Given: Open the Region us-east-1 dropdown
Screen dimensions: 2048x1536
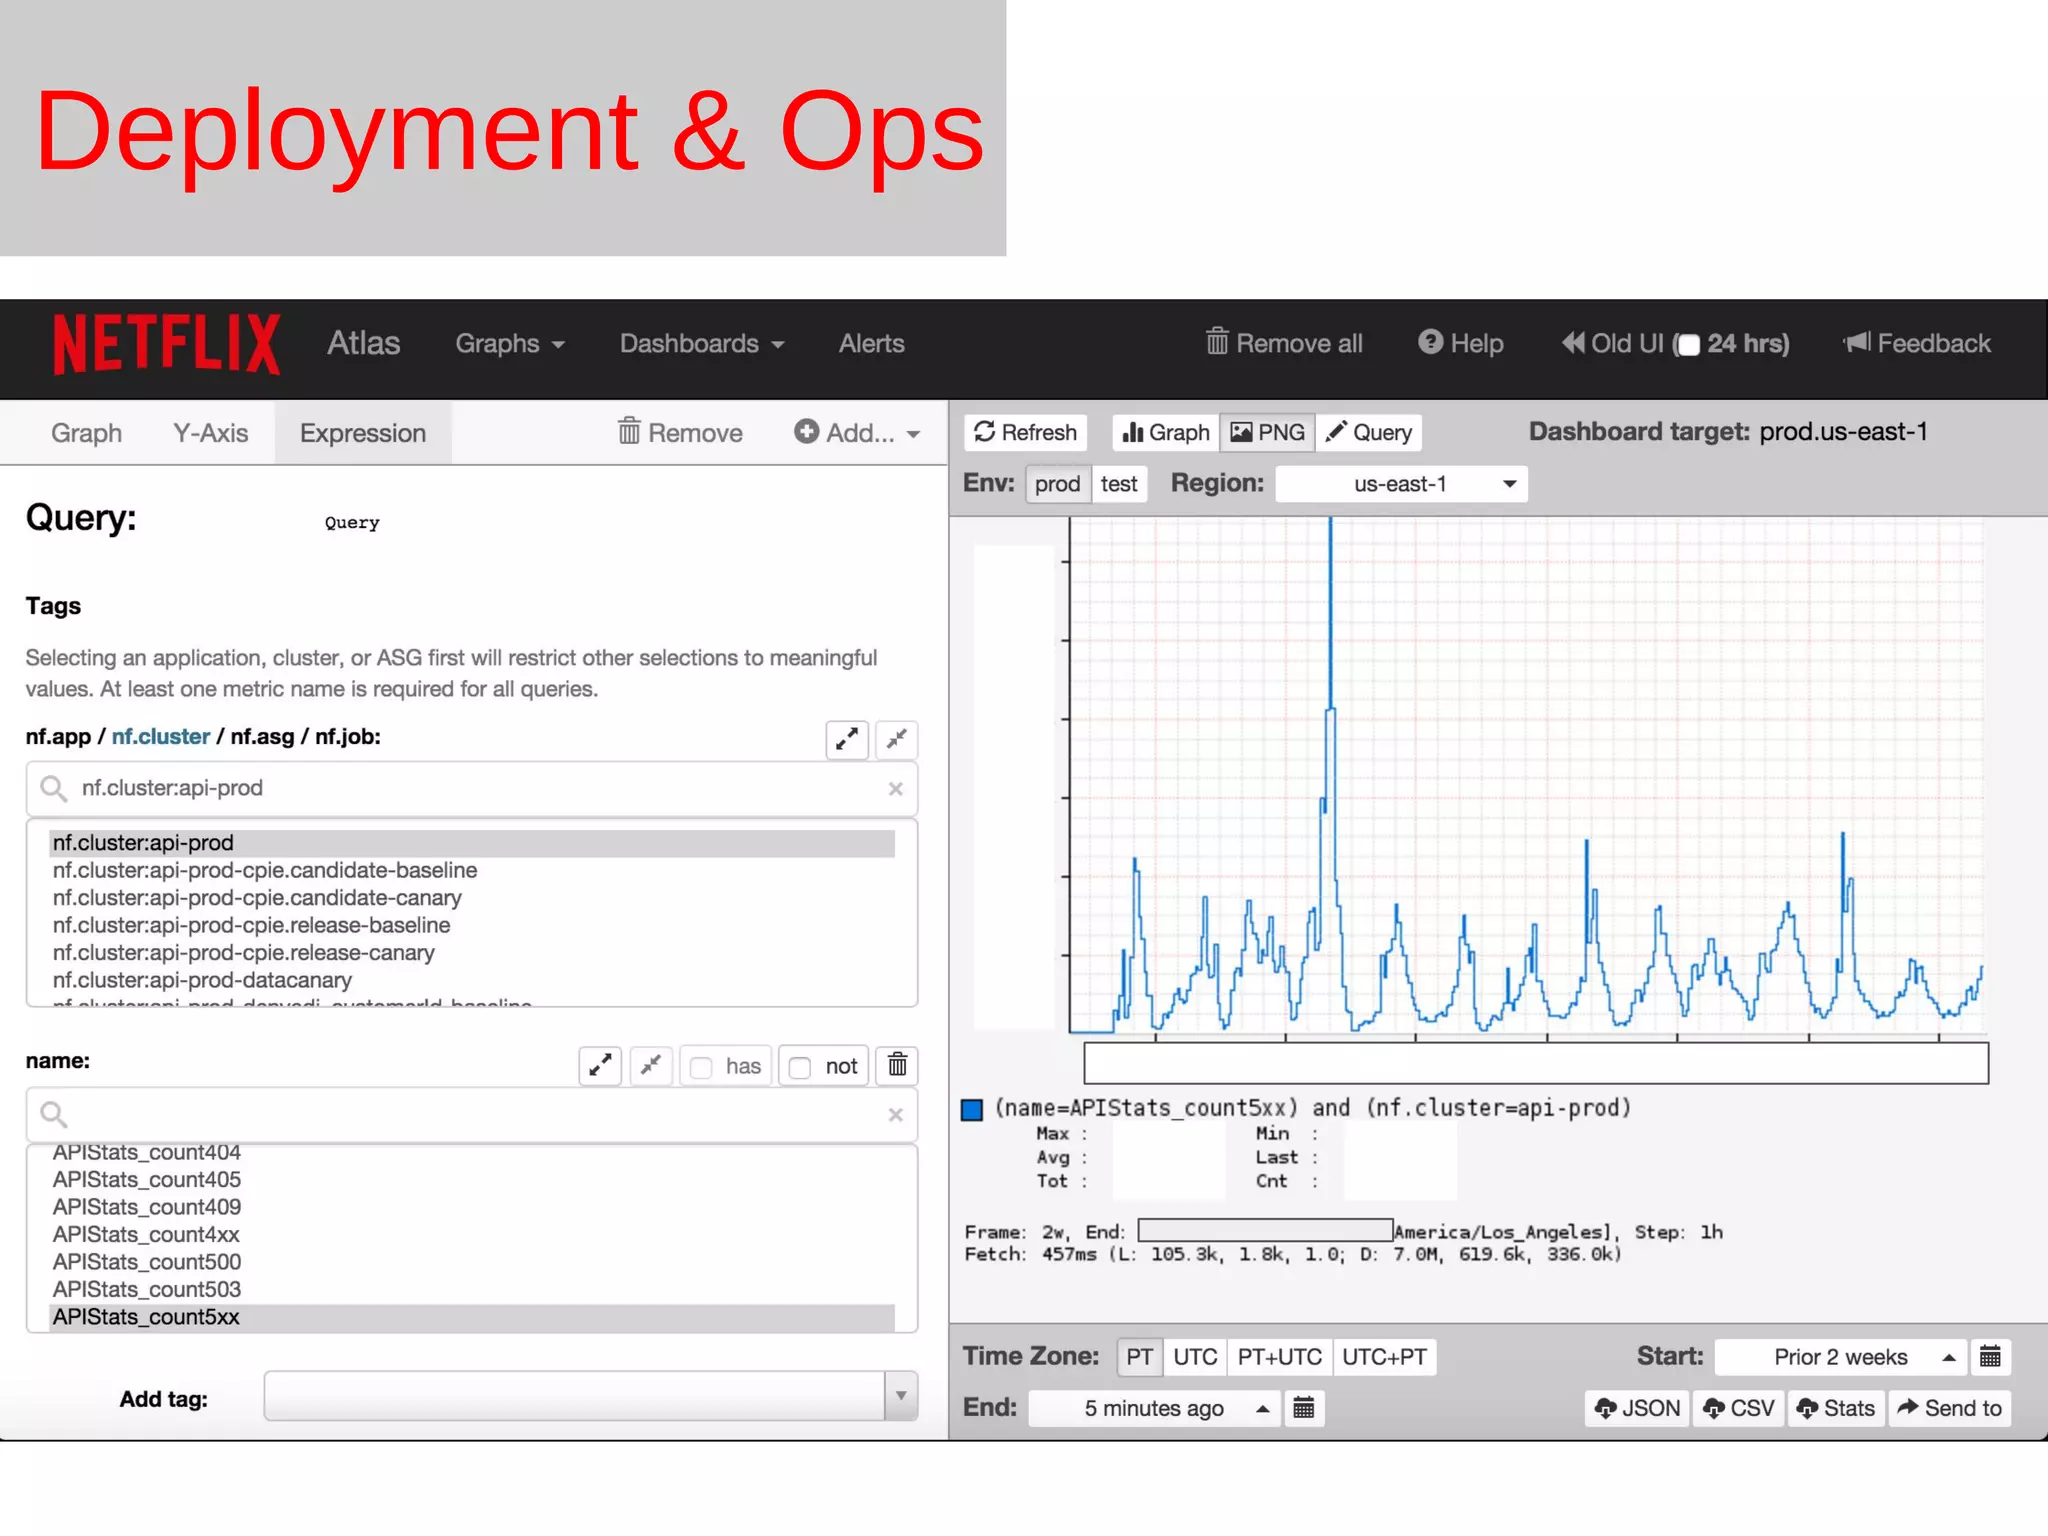Looking at the screenshot, I should tap(1402, 484).
